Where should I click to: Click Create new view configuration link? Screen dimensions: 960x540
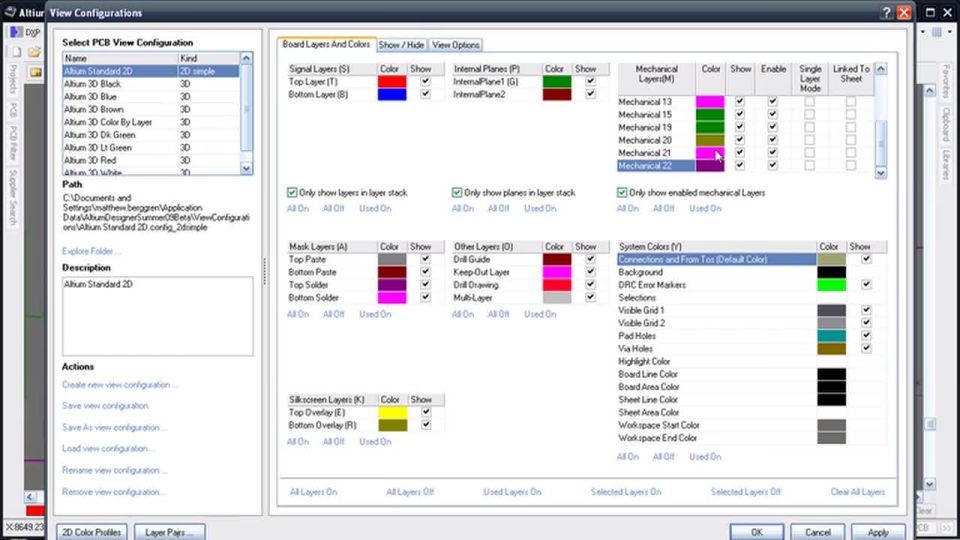(x=120, y=384)
